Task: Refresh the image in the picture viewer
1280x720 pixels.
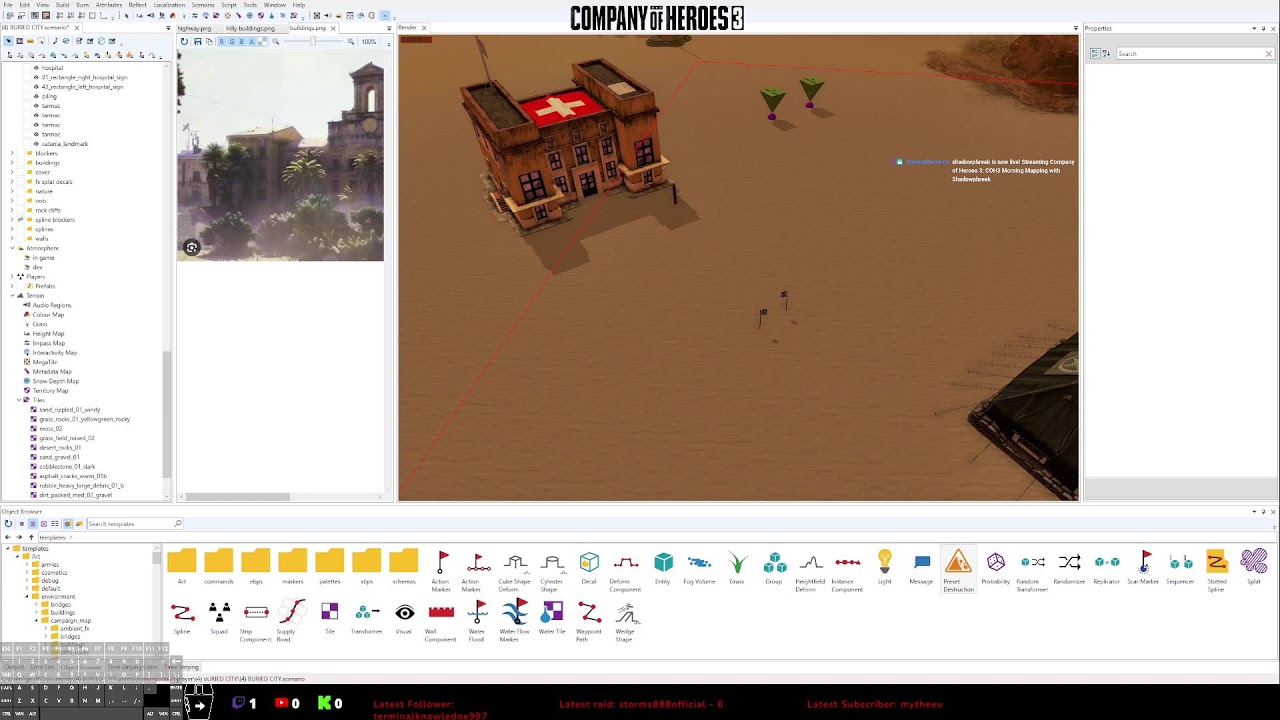Action: point(184,41)
